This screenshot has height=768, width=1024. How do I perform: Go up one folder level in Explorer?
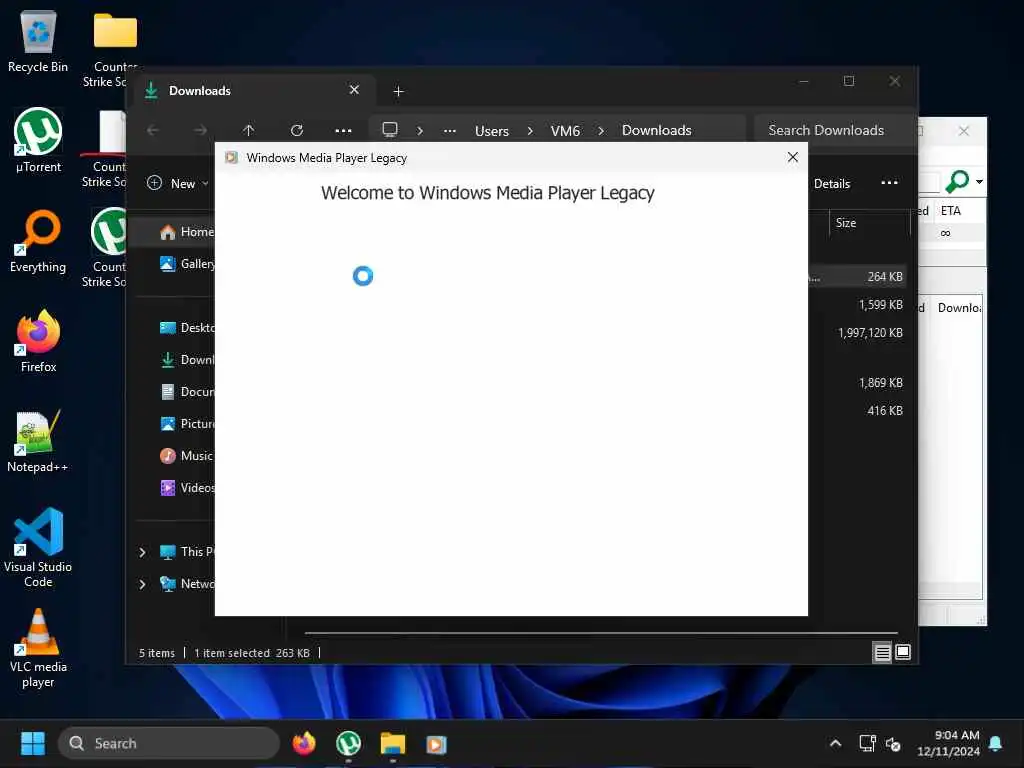pos(248,130)
